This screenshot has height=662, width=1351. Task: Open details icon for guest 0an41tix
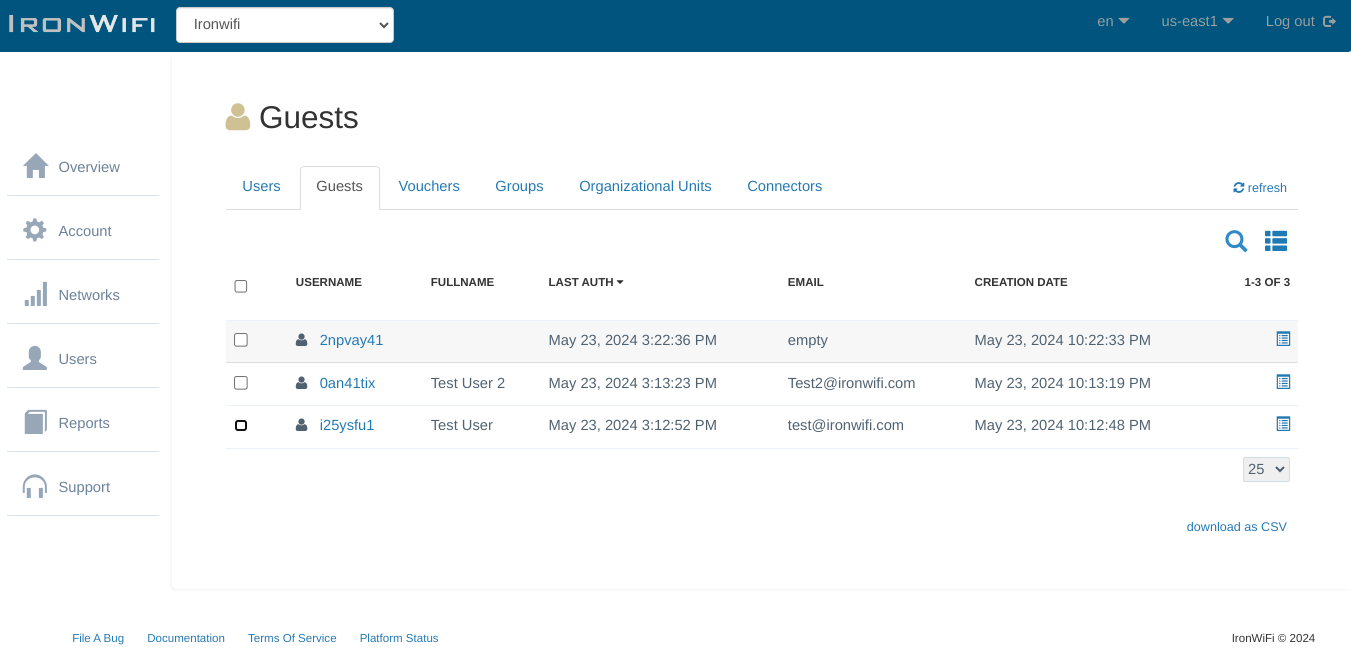(x=1283, y=382)
